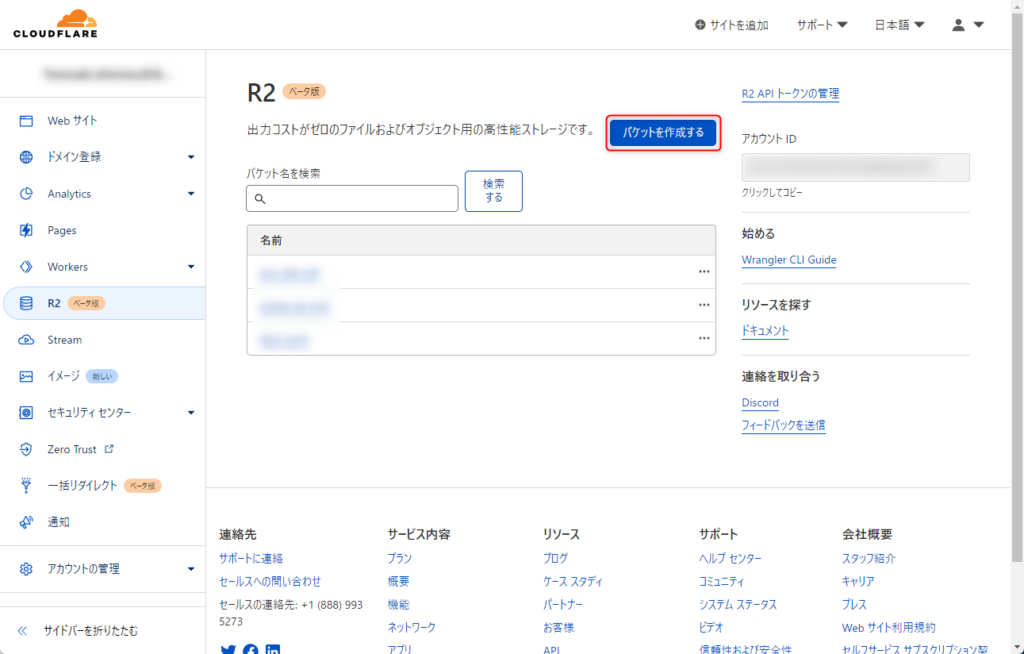Click the セキュリティ センター shield icon

tap(26, 413)
